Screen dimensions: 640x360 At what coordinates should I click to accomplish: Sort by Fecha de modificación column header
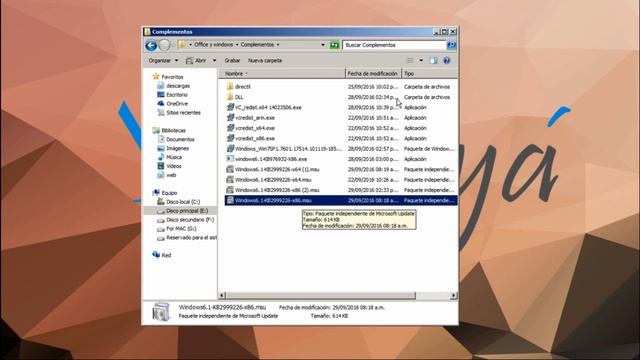(373, 73)
